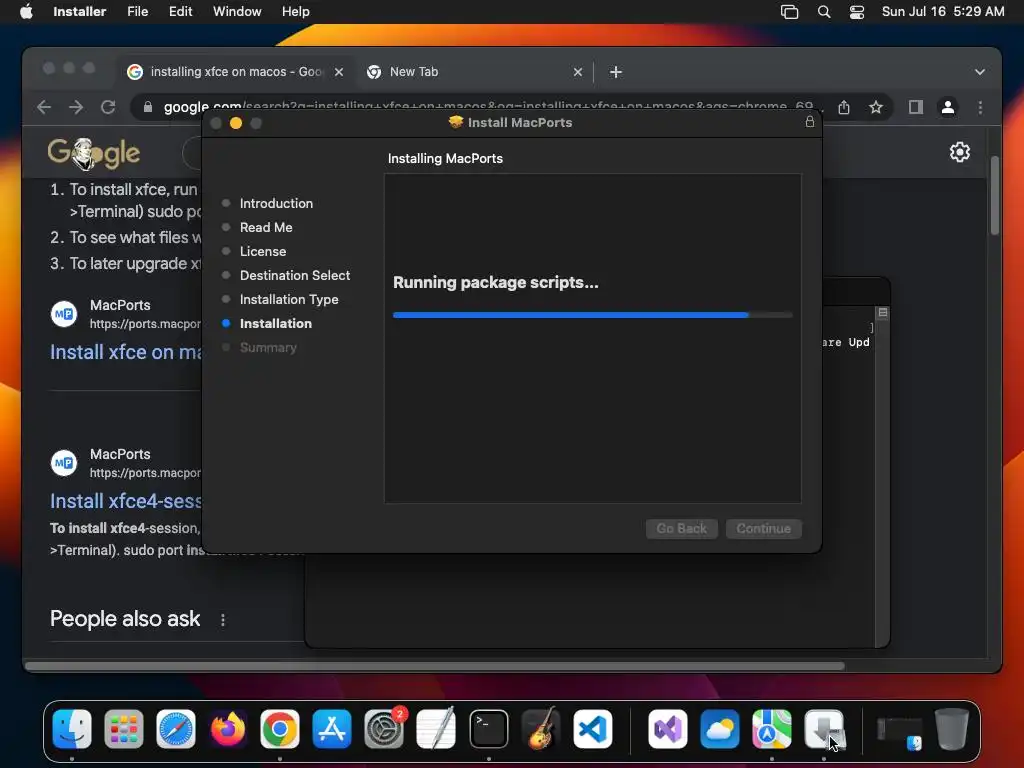Open the Help menu
The image size is (1024, 768).
click(295, 12)
